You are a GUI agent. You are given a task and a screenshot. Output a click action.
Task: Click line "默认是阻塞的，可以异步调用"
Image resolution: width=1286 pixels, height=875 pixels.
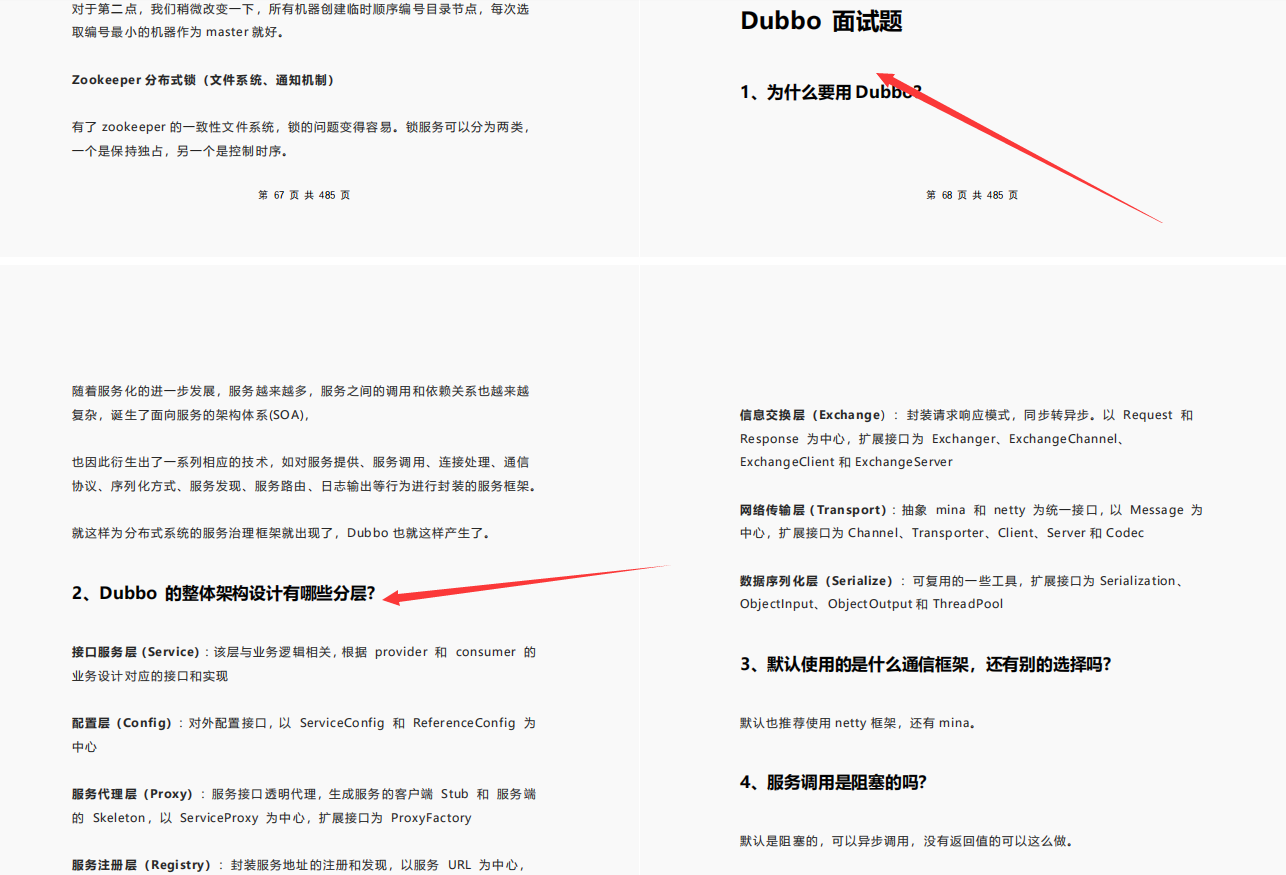906,841
